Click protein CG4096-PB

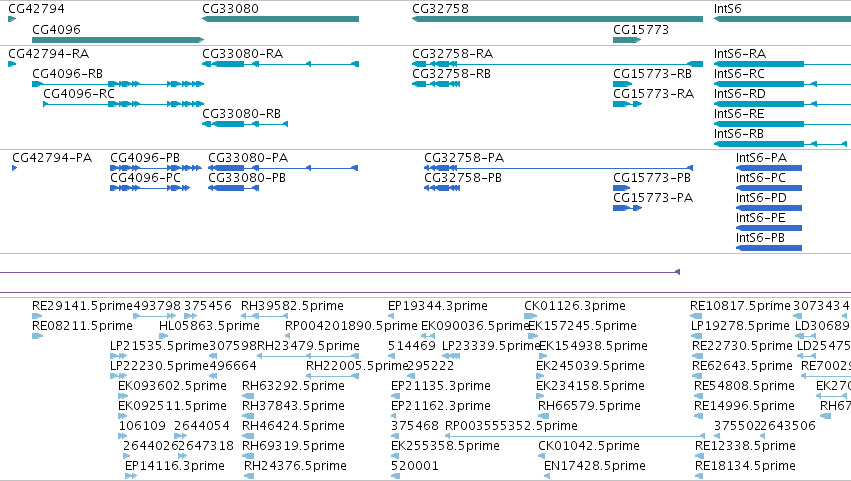point(145,158)
